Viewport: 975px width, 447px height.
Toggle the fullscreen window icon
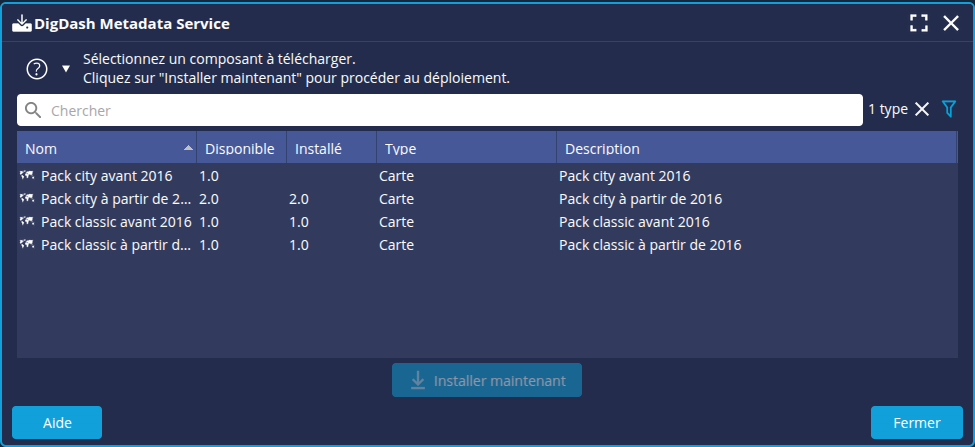[919, 23]
